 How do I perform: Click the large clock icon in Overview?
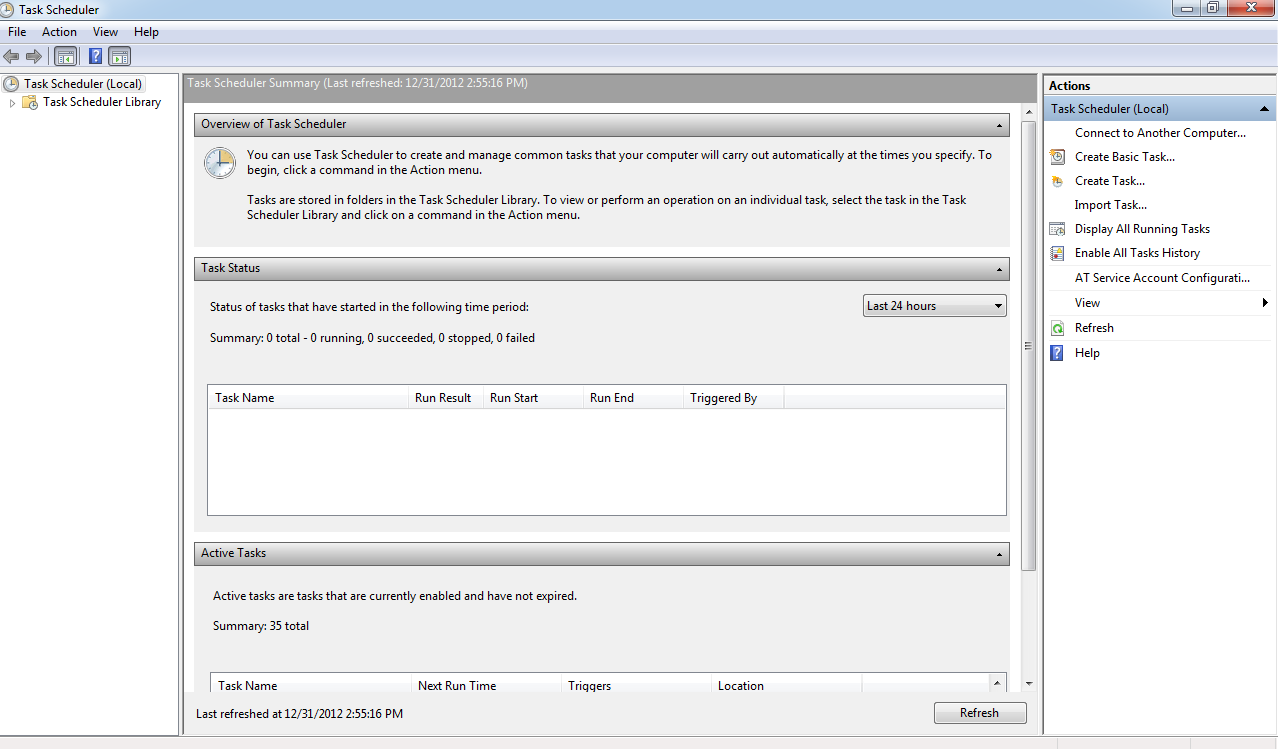coord(220,163)
